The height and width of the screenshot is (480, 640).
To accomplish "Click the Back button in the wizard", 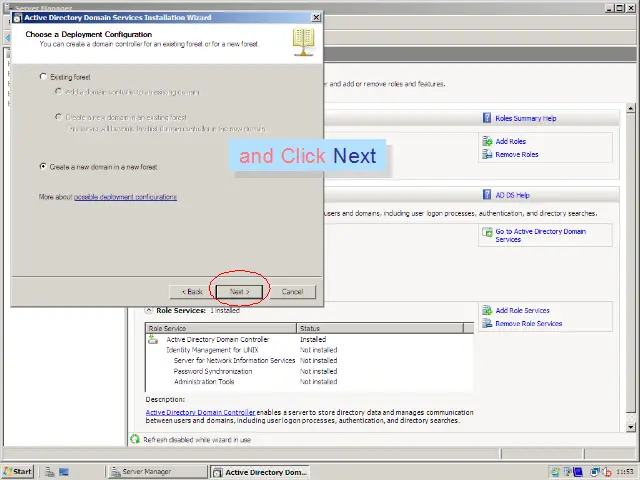I will 192,291.
